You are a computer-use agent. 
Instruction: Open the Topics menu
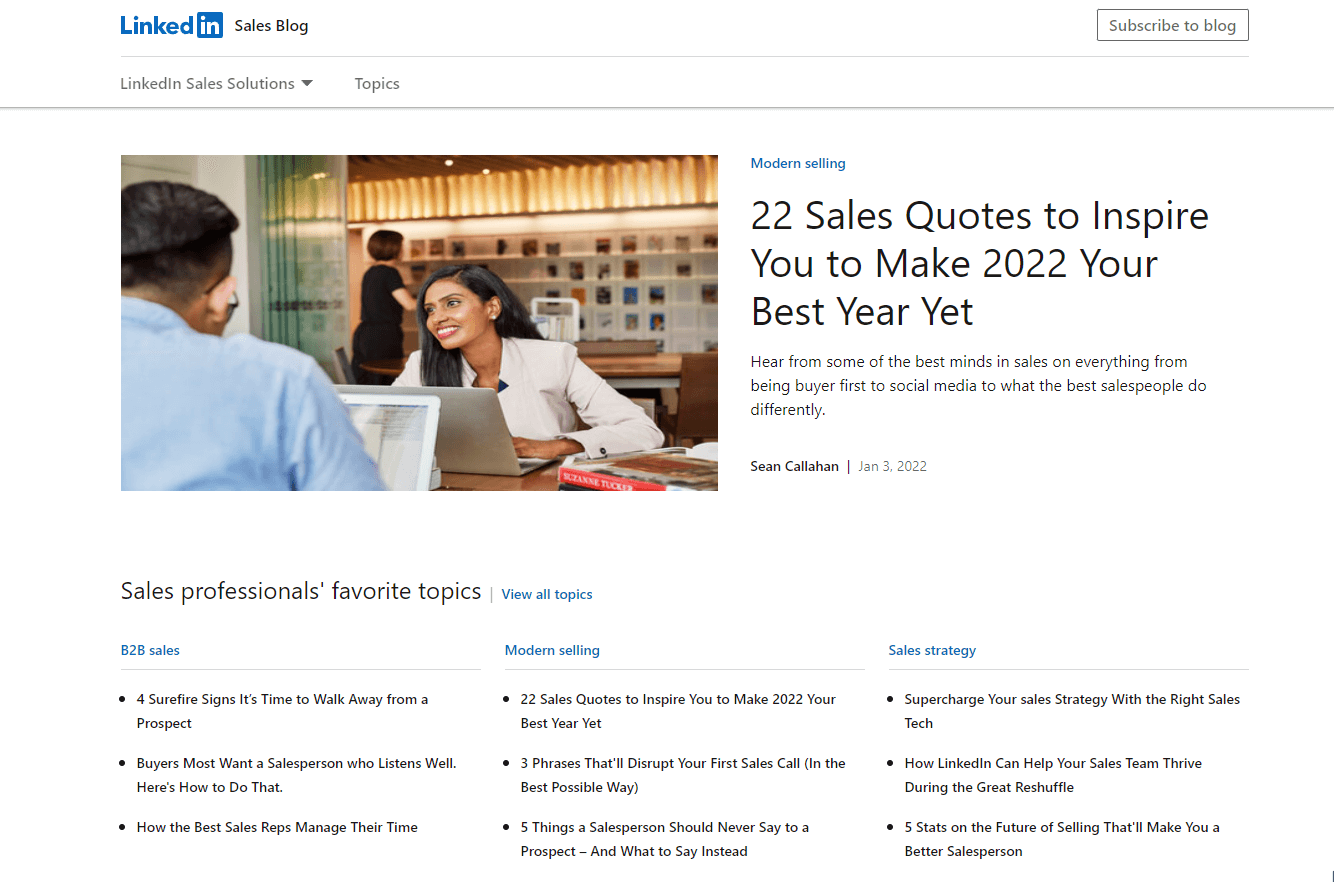377,83
